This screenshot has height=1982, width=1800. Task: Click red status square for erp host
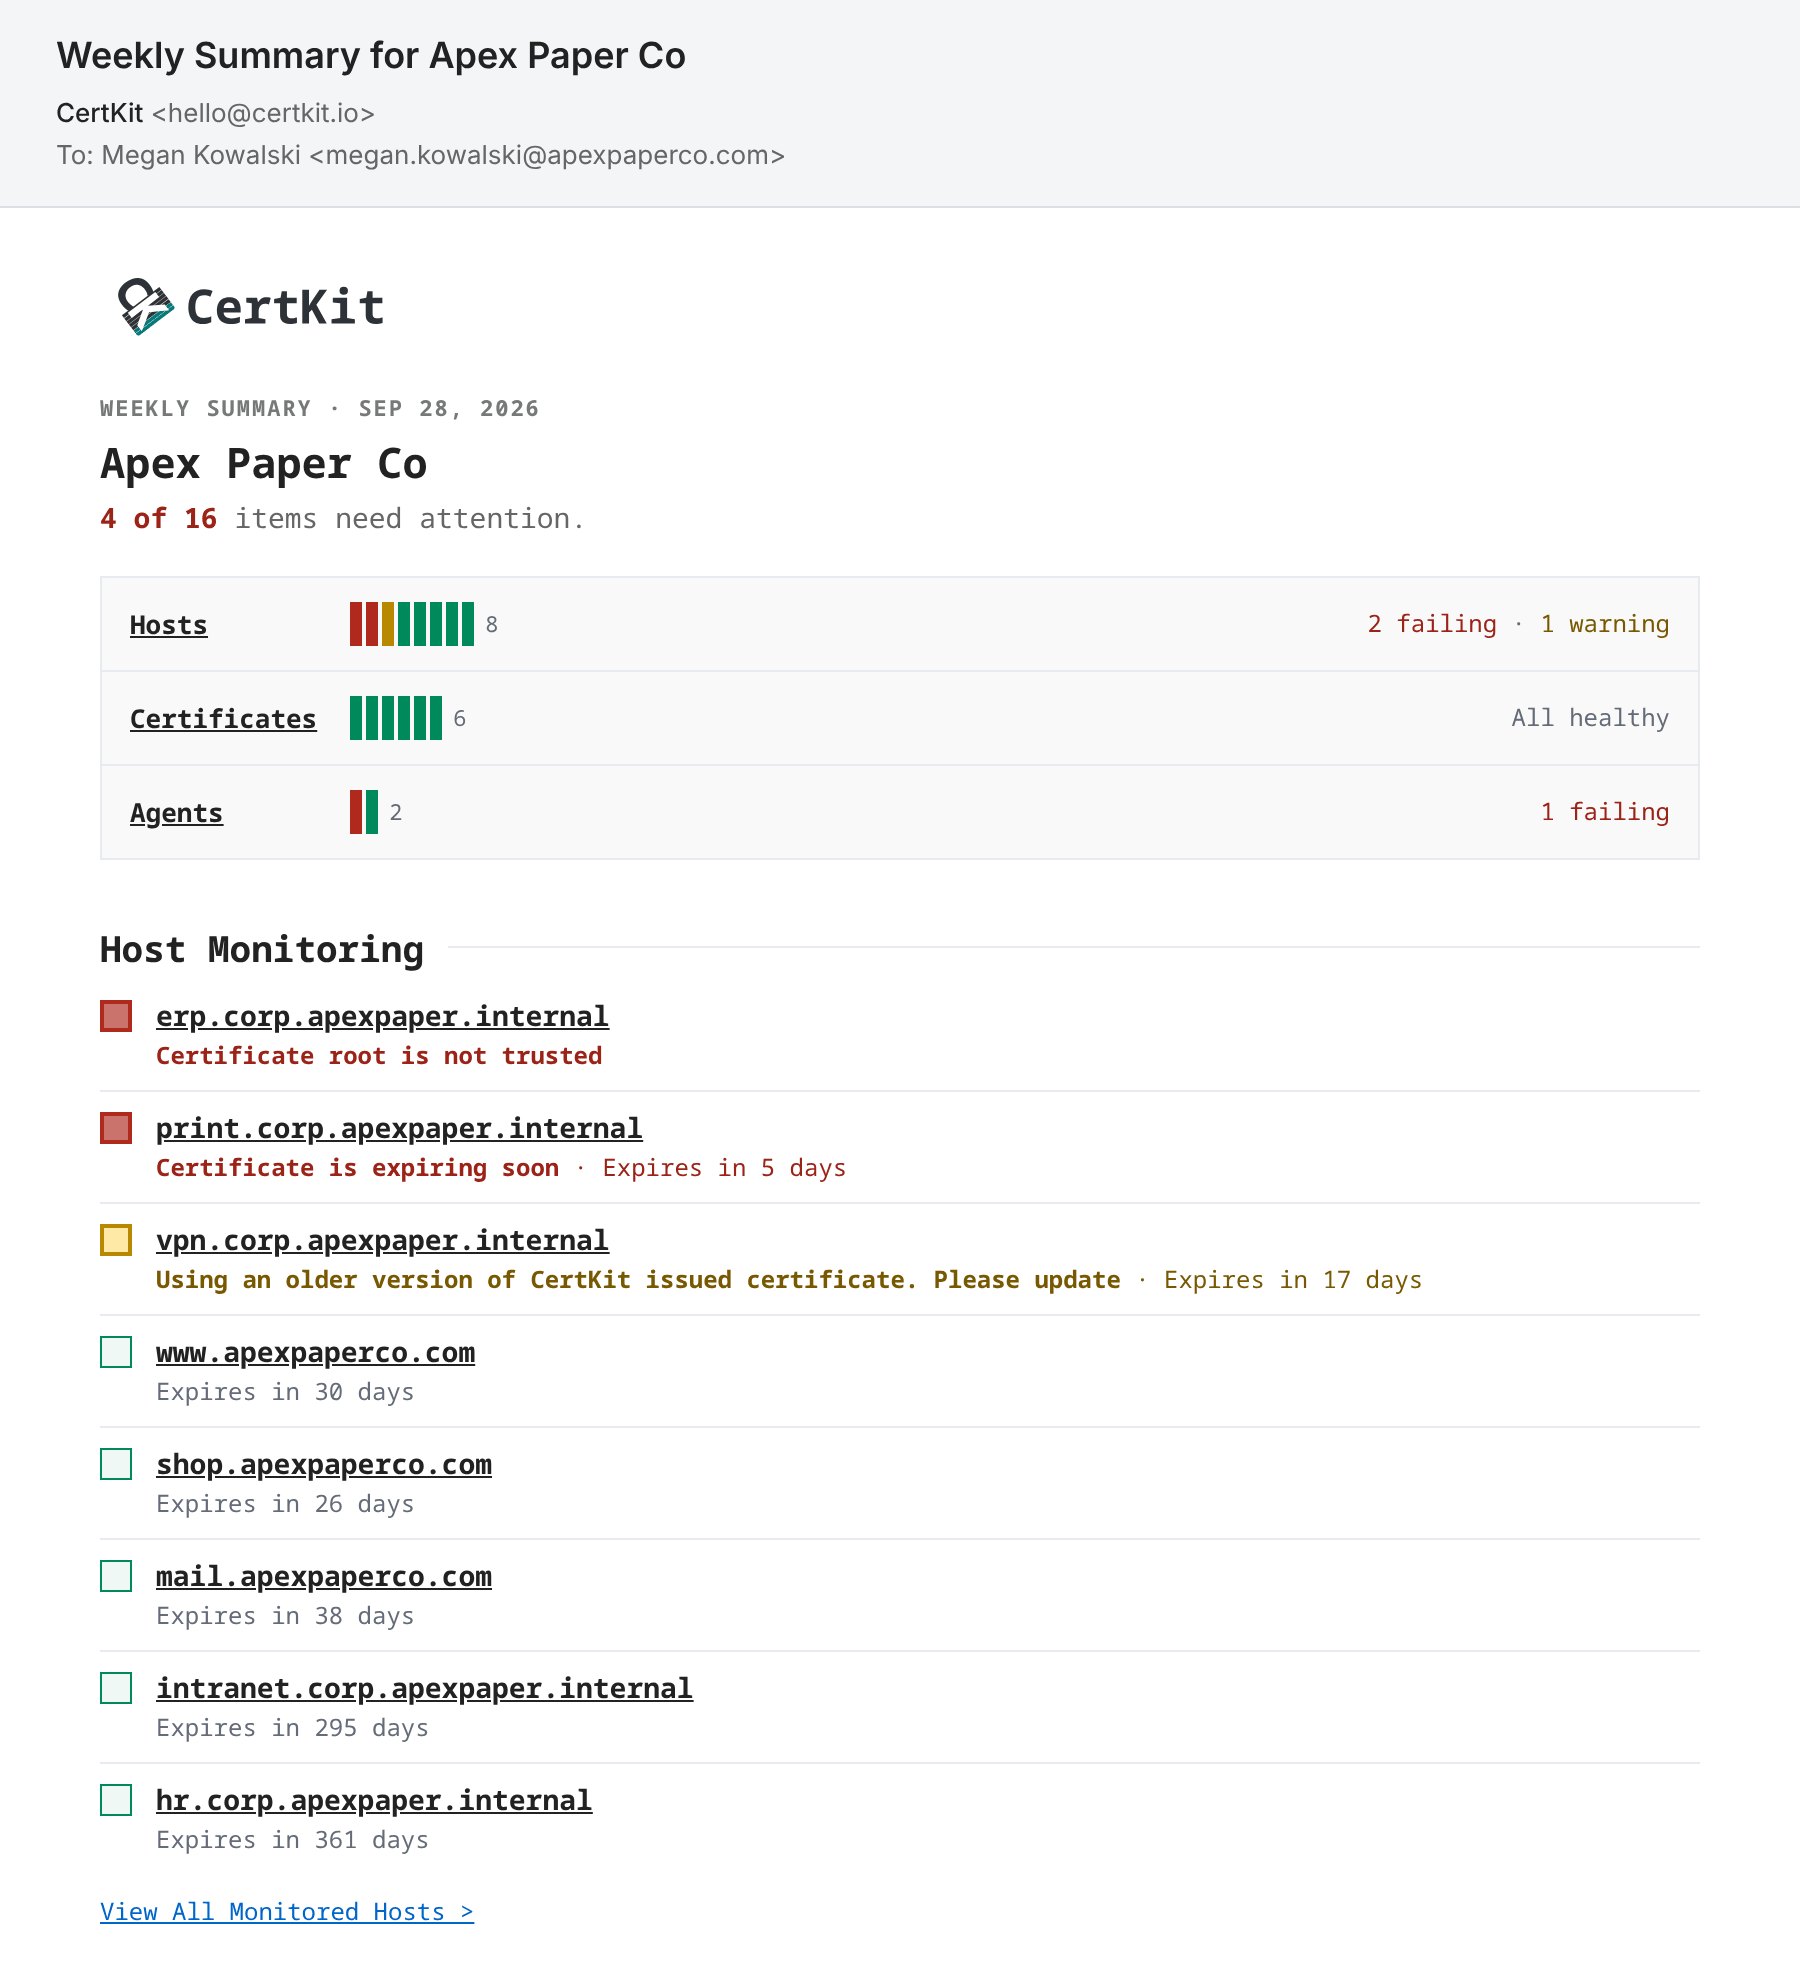coord(116,1016)
